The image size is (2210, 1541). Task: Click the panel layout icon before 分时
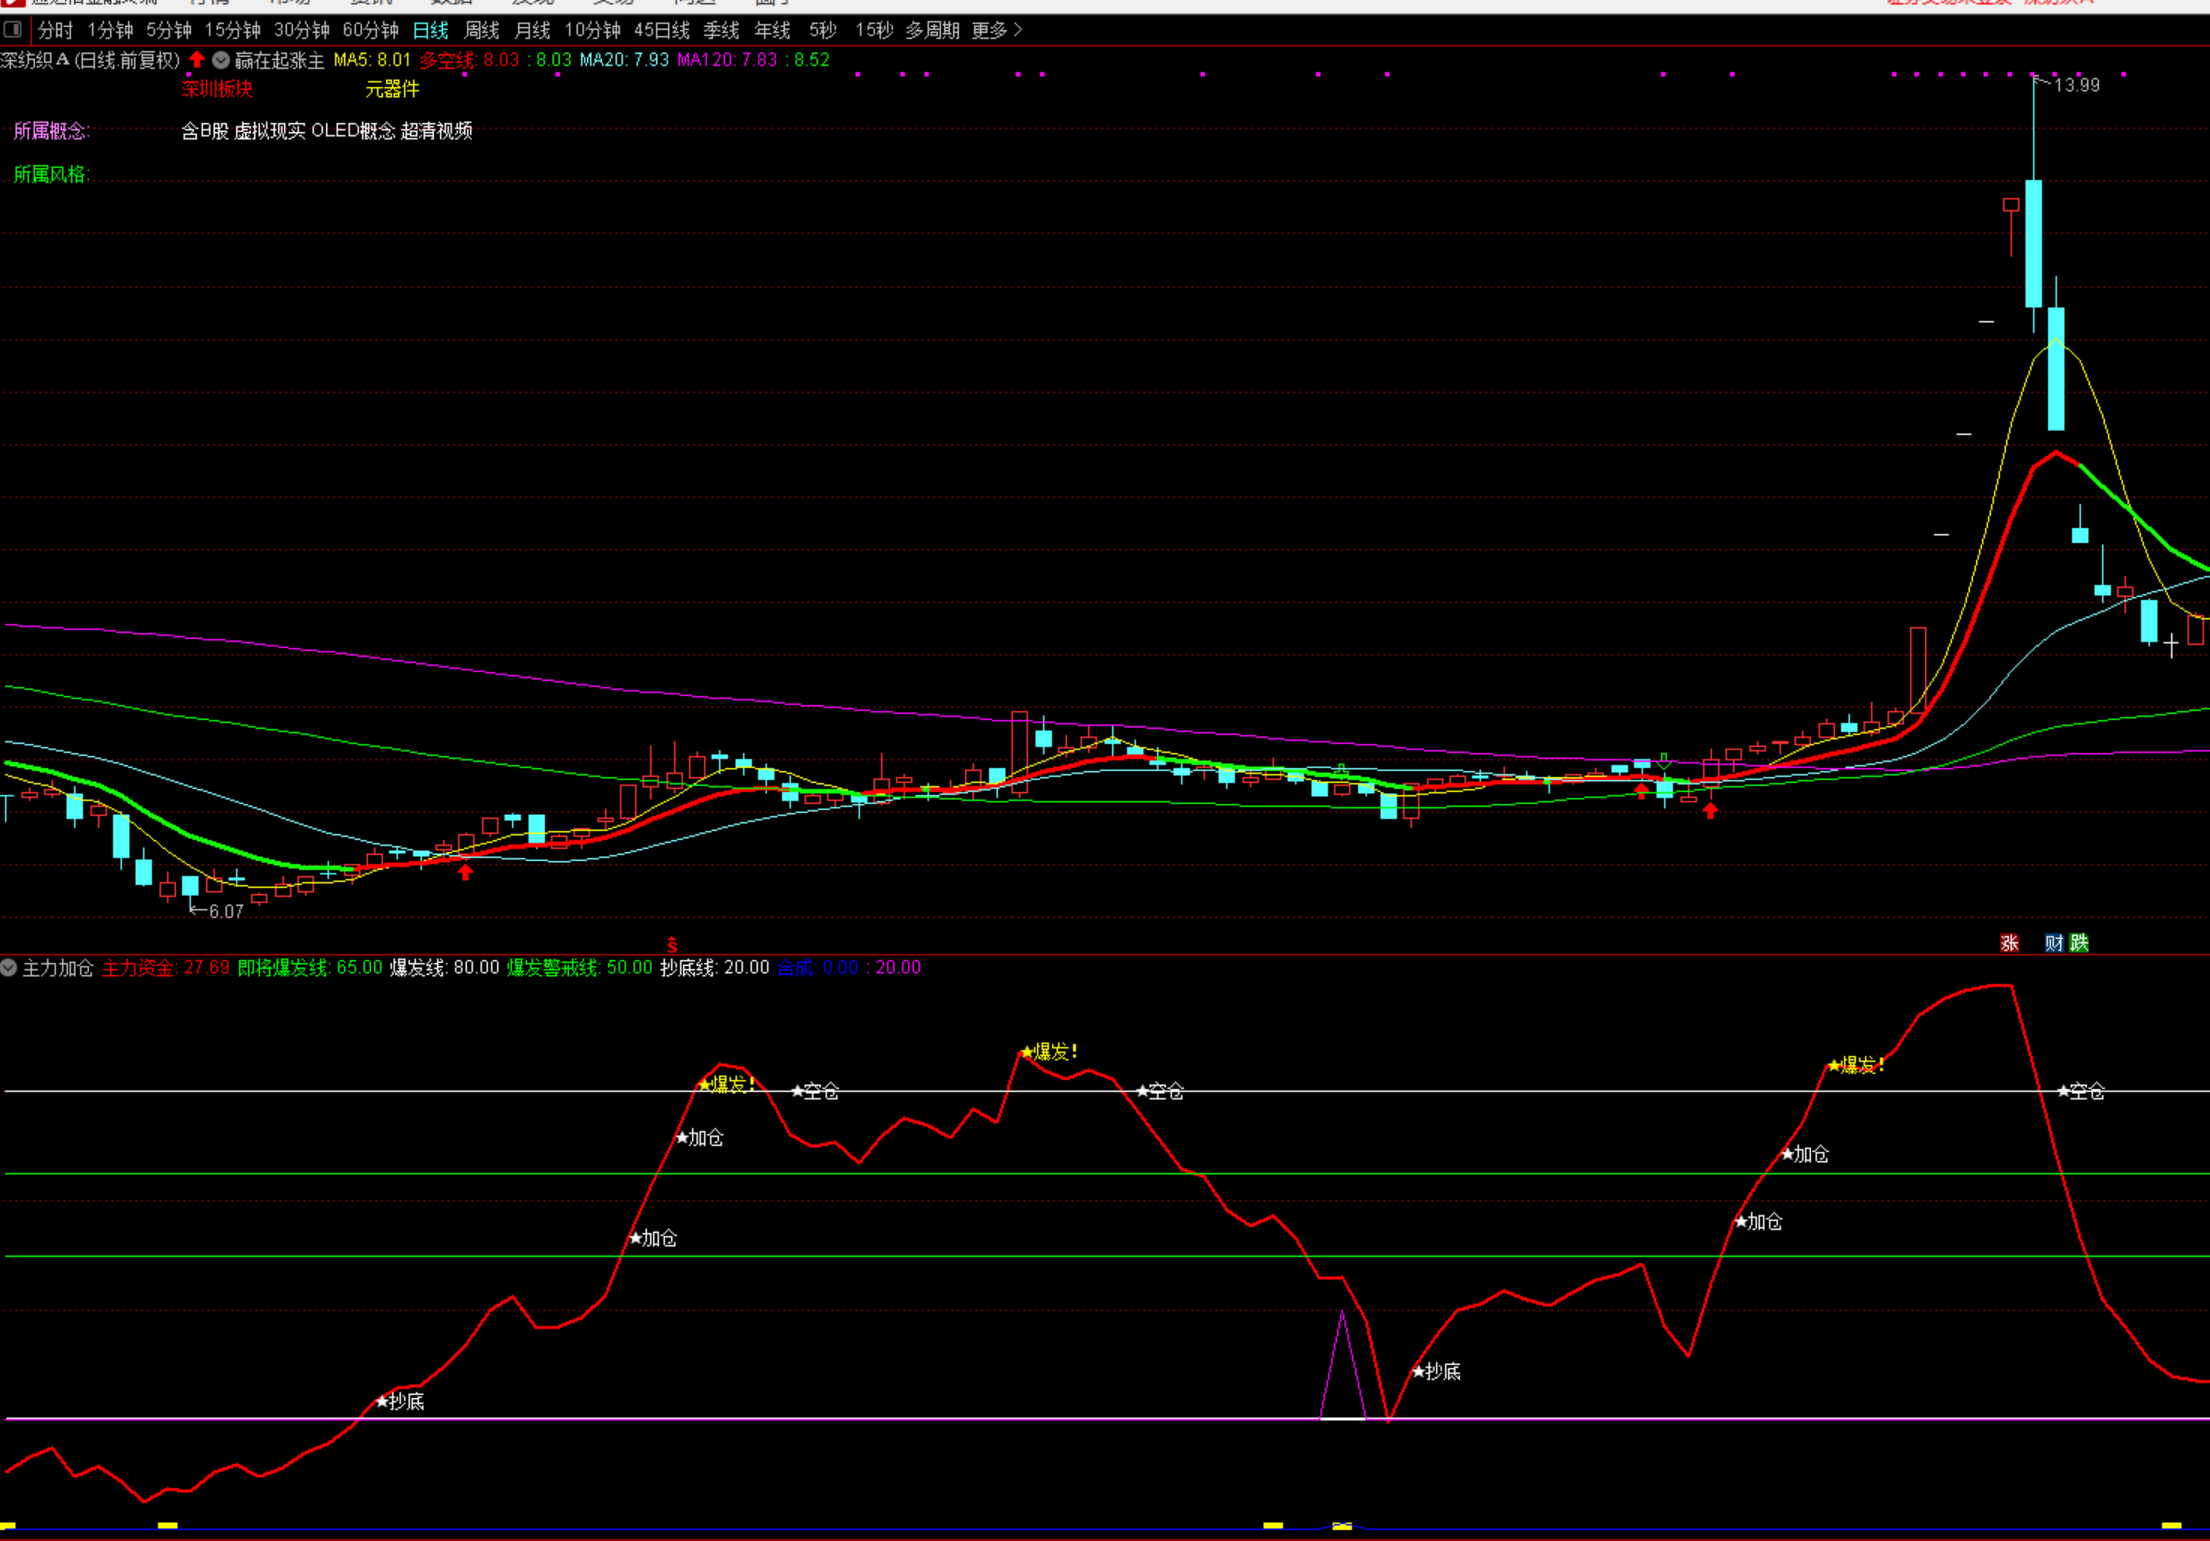coord(13,29)
